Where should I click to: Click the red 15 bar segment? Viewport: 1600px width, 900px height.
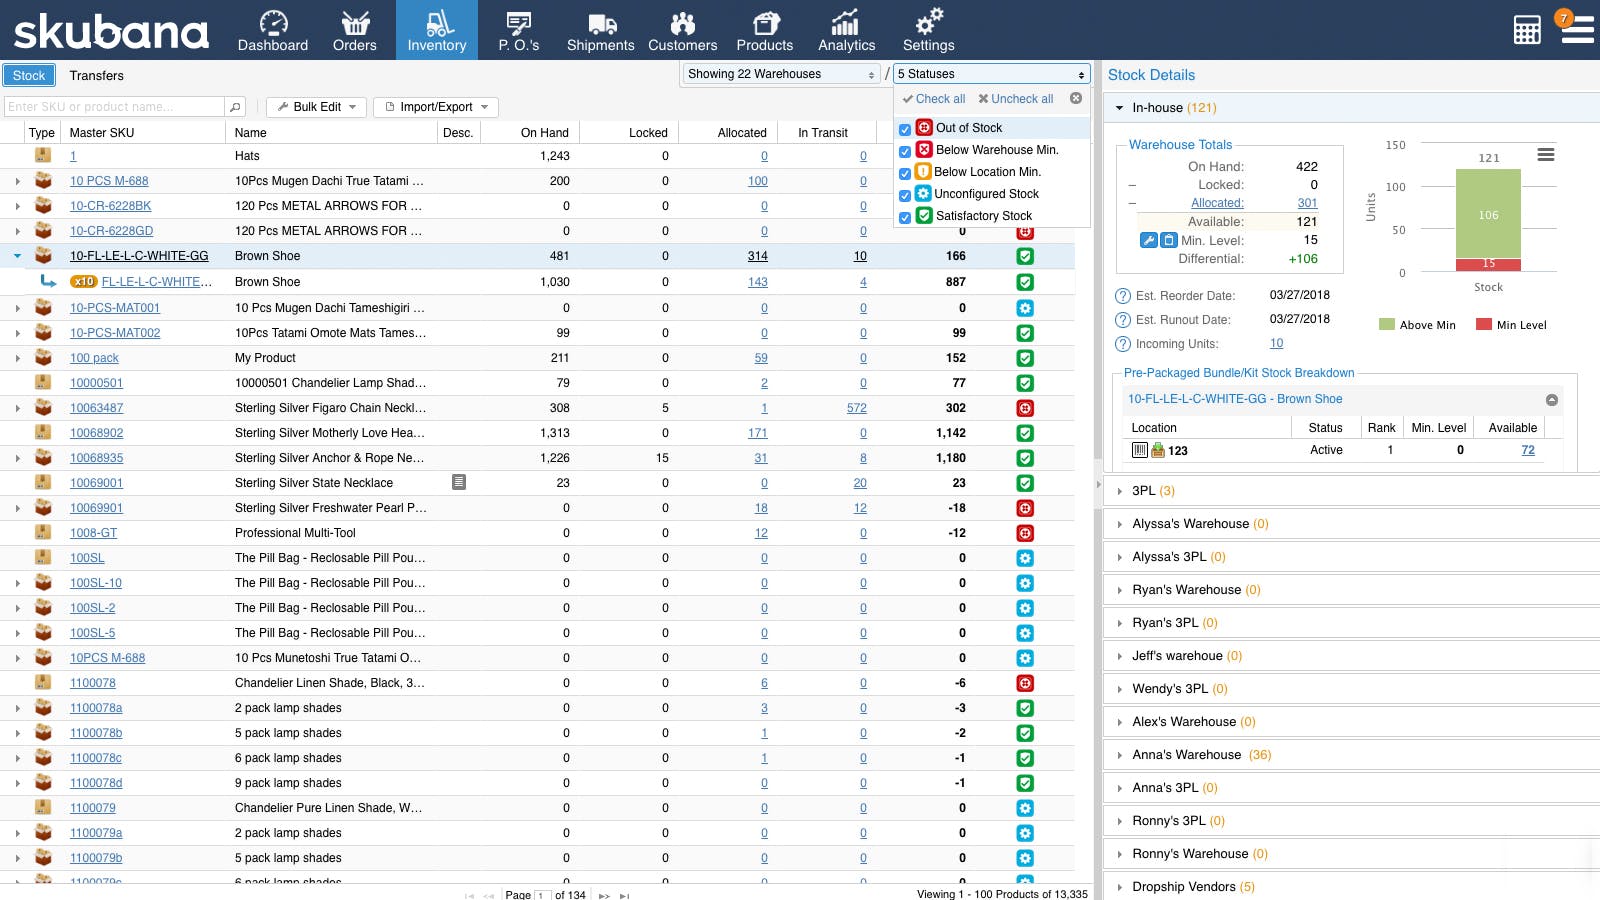click(x=1488, y=264)
